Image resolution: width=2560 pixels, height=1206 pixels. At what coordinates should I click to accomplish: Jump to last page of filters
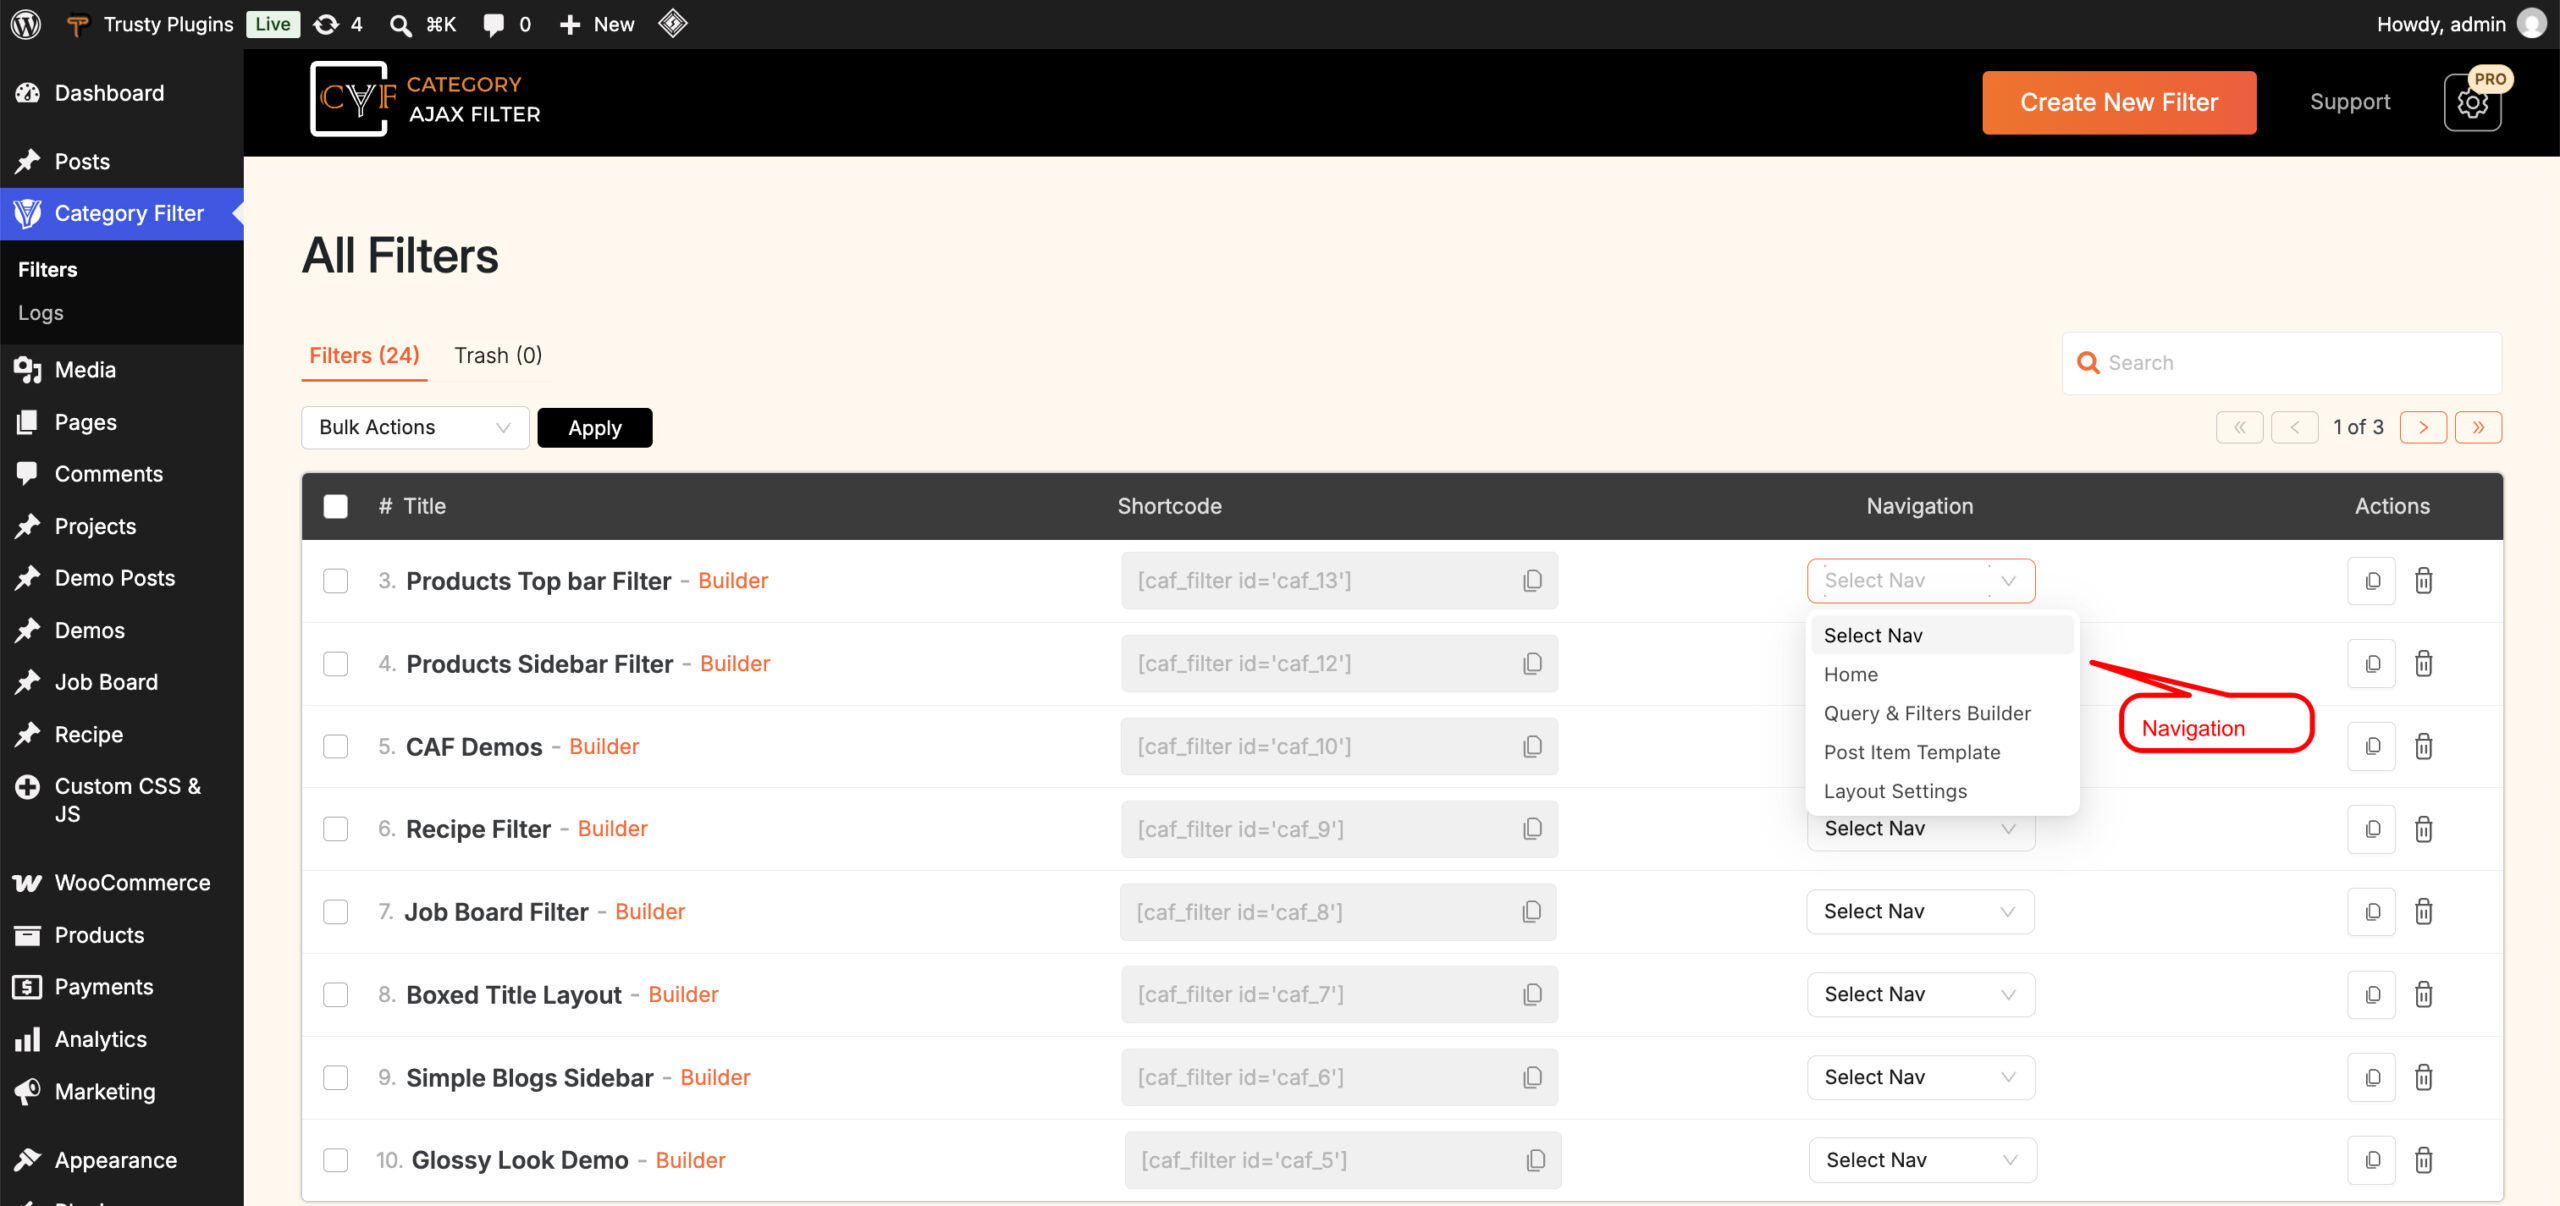coord(2478,428)
